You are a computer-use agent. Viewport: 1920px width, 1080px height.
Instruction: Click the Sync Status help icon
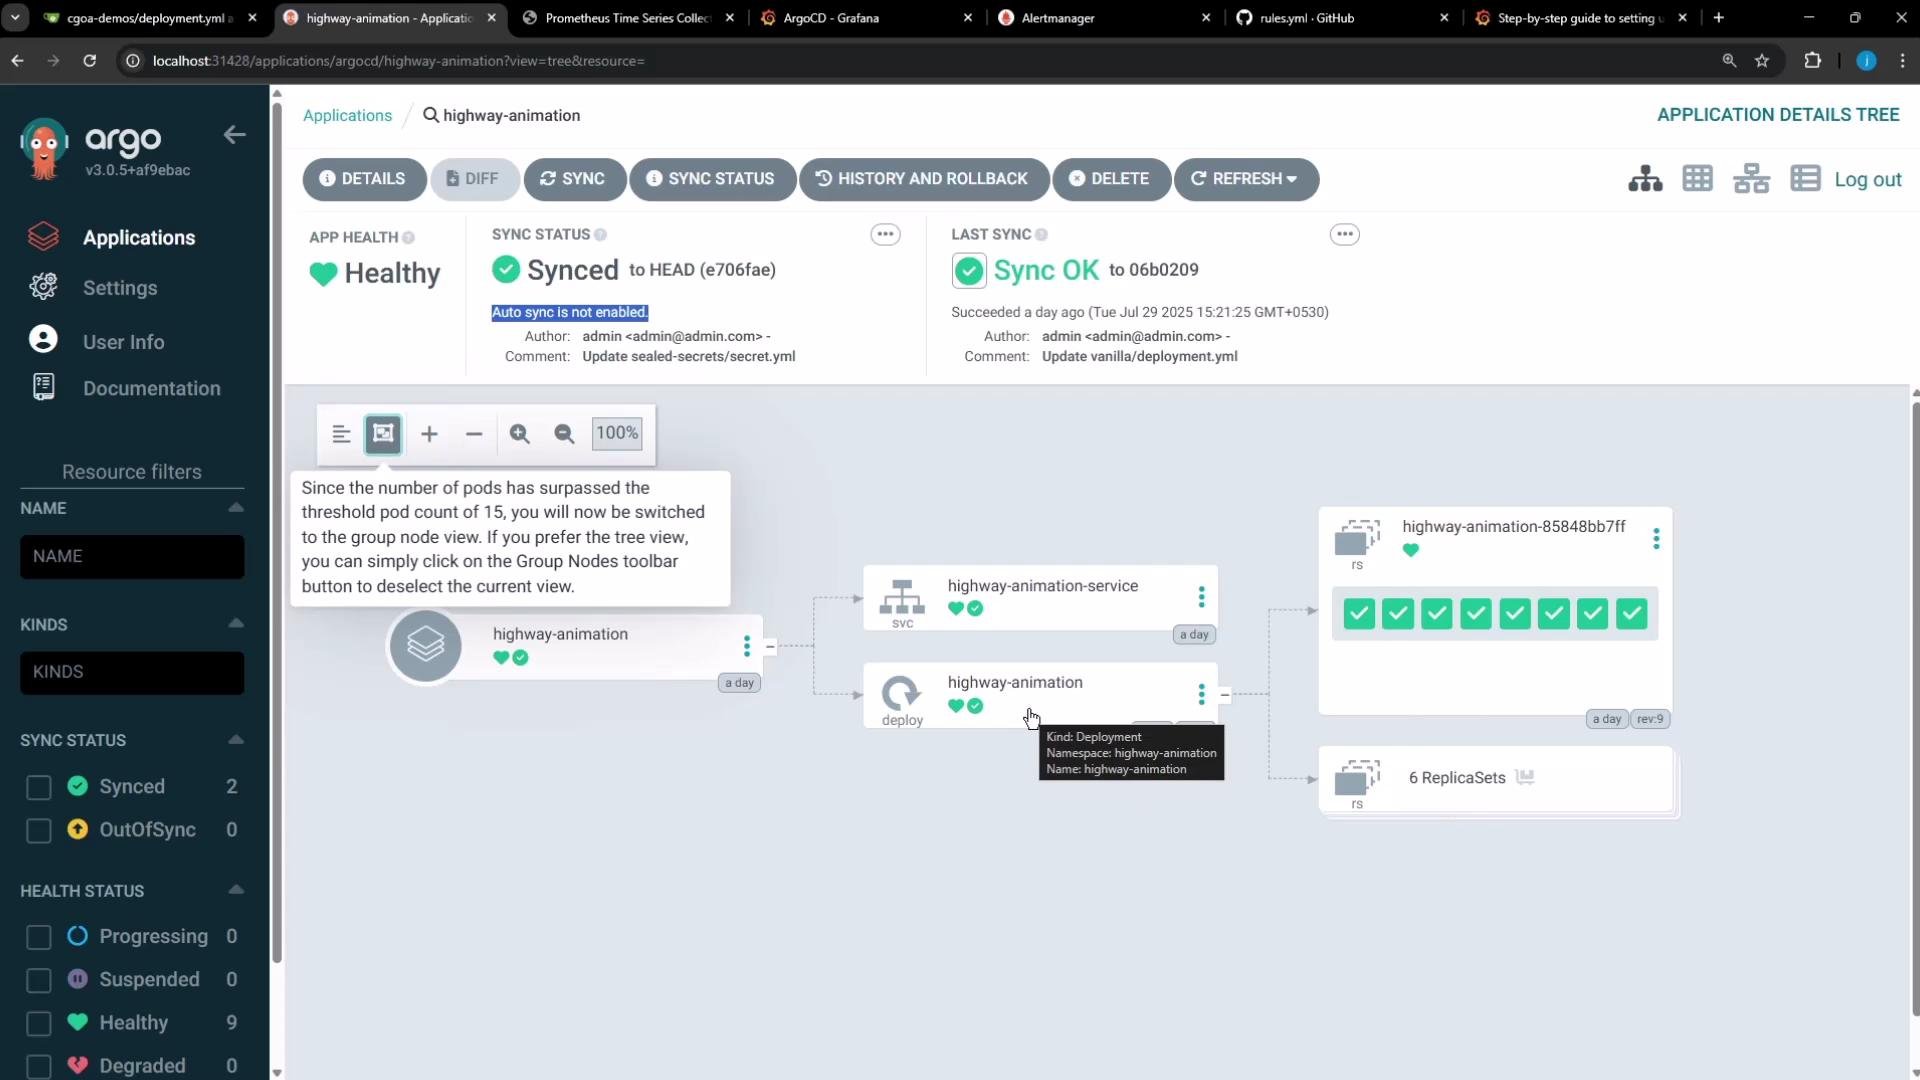tap(600, 235)
